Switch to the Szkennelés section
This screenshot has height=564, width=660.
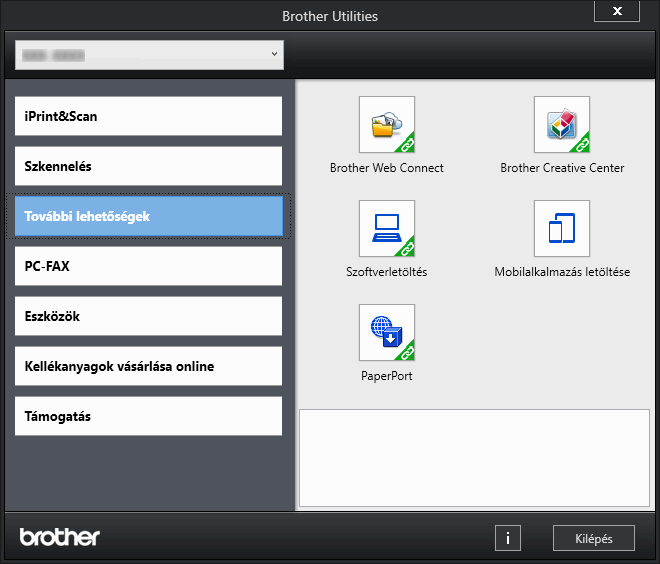coord(149,166)
